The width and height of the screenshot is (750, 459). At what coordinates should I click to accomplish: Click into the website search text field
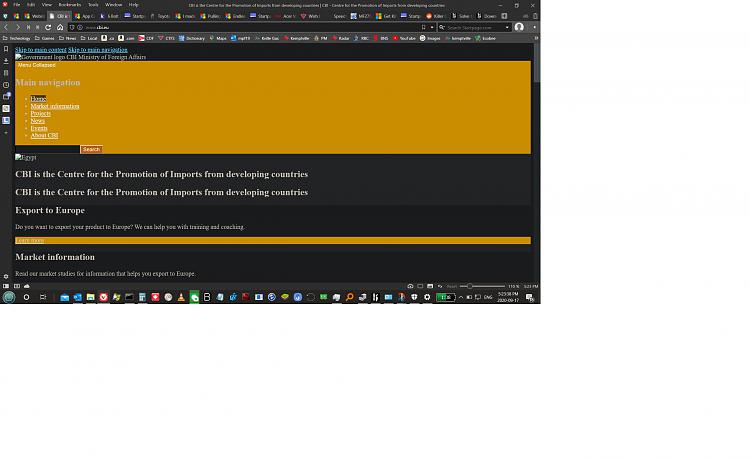pos(47,149)
